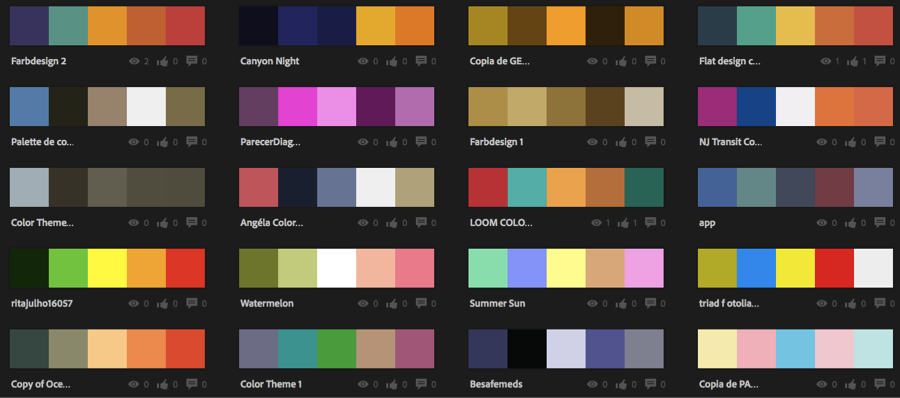The image size is (900, 398).
Task: Pick the black swatch in Besafemeds palette
Action: click(527, 349)
